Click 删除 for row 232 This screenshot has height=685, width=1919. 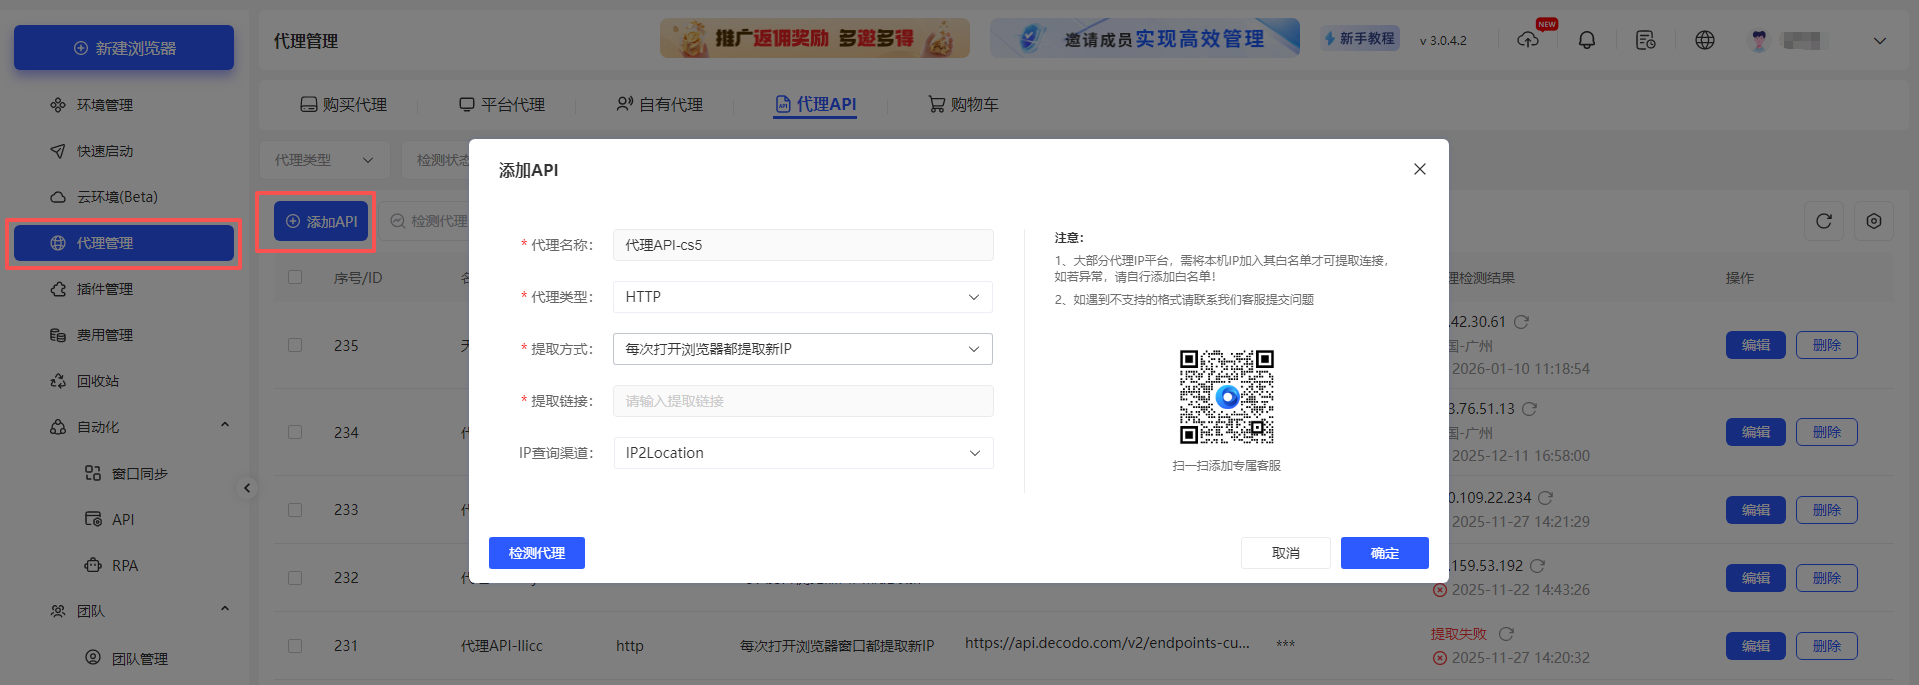1827,578
